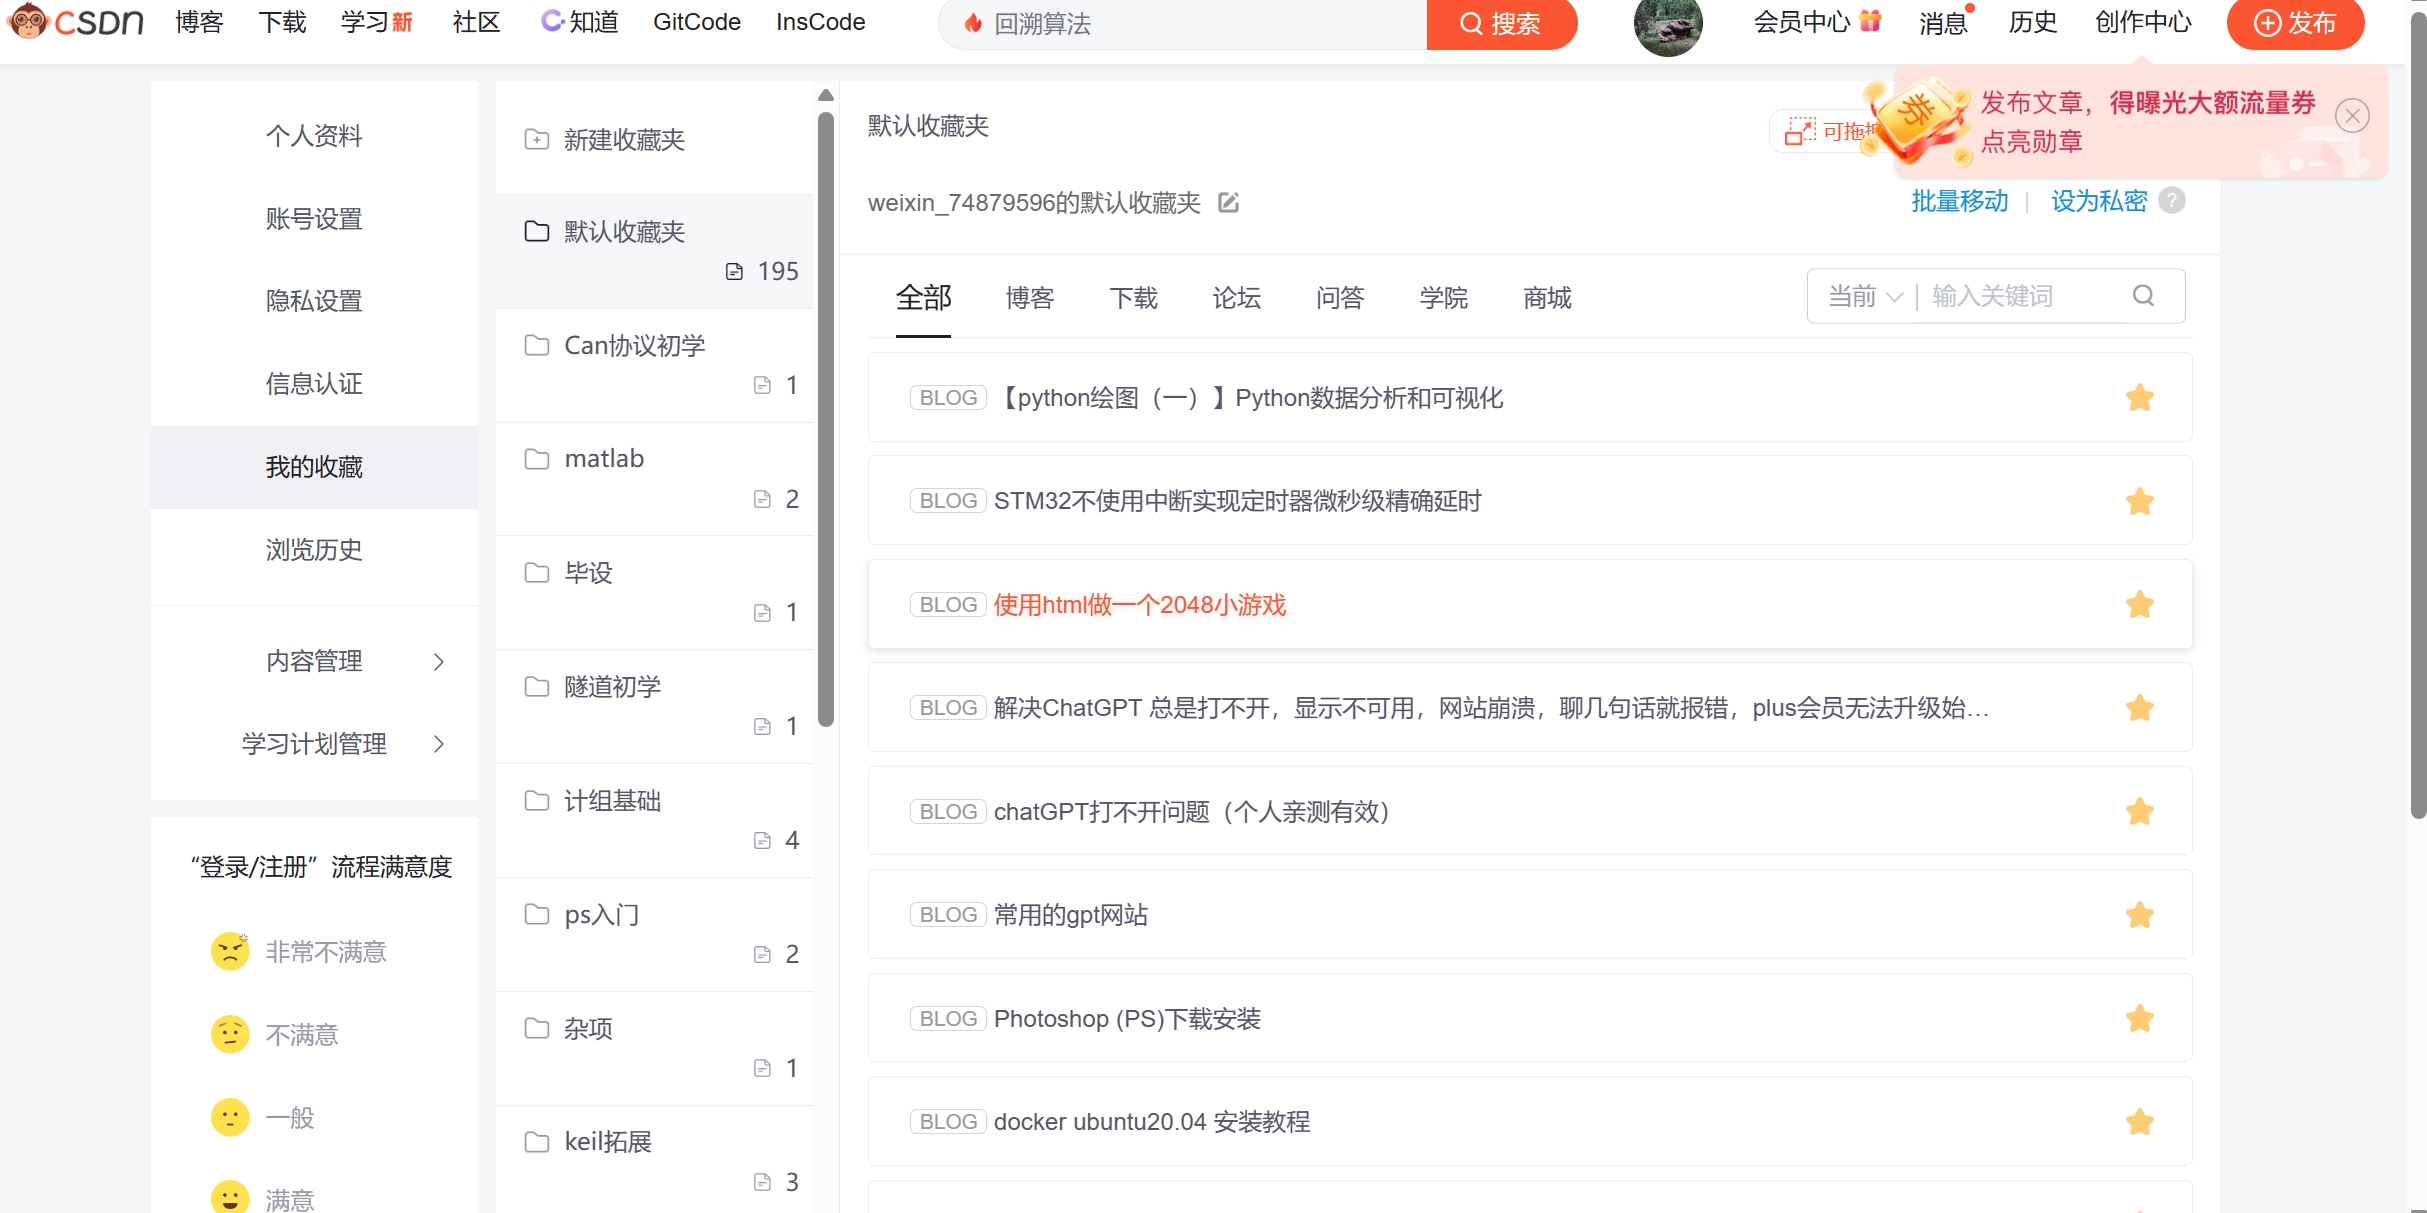Click the CSDN logo
Image resolution: width=2427 pixels, height=1213 pixels.
point(76,22)
